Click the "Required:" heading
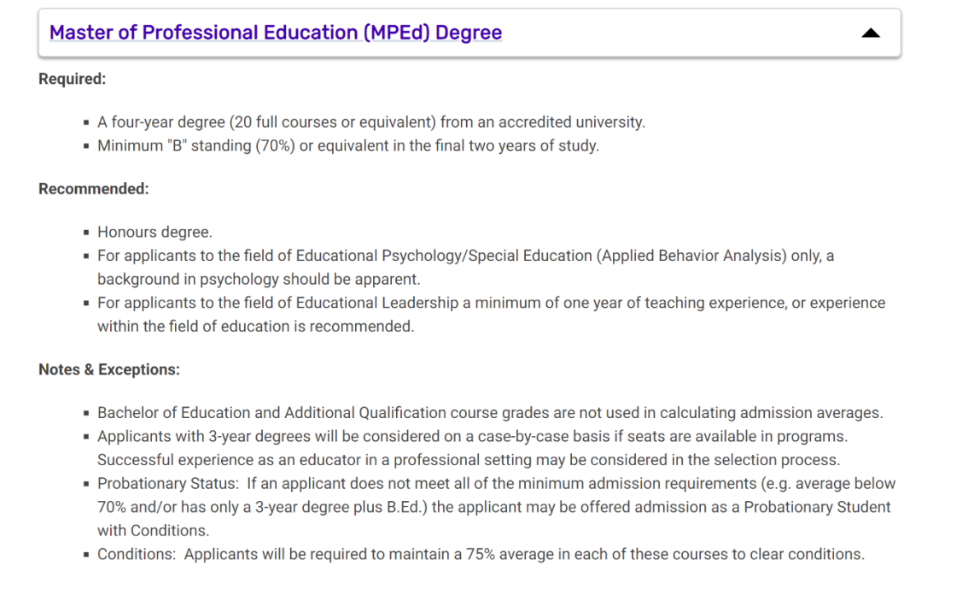Viewport: 963px width, 603px height. [72, 79]
